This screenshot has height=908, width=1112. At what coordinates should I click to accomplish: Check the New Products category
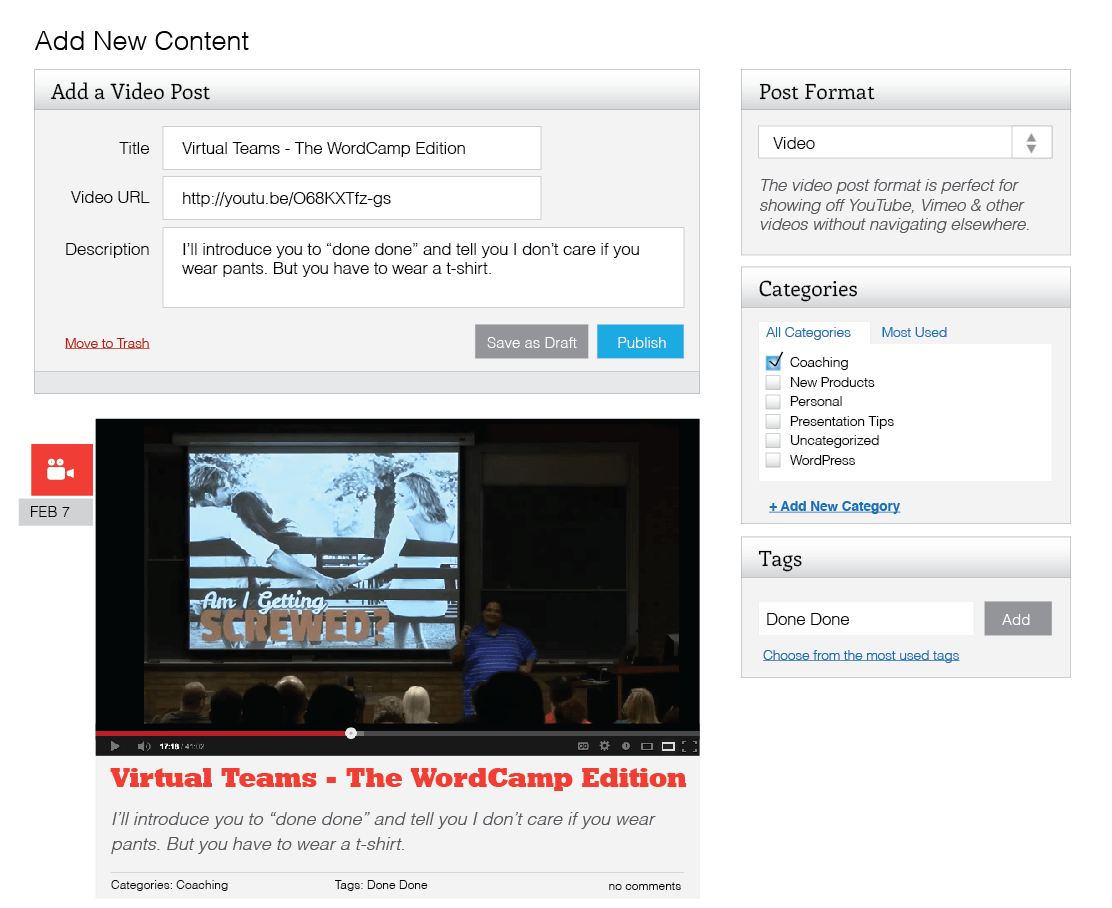coord(773,382)
